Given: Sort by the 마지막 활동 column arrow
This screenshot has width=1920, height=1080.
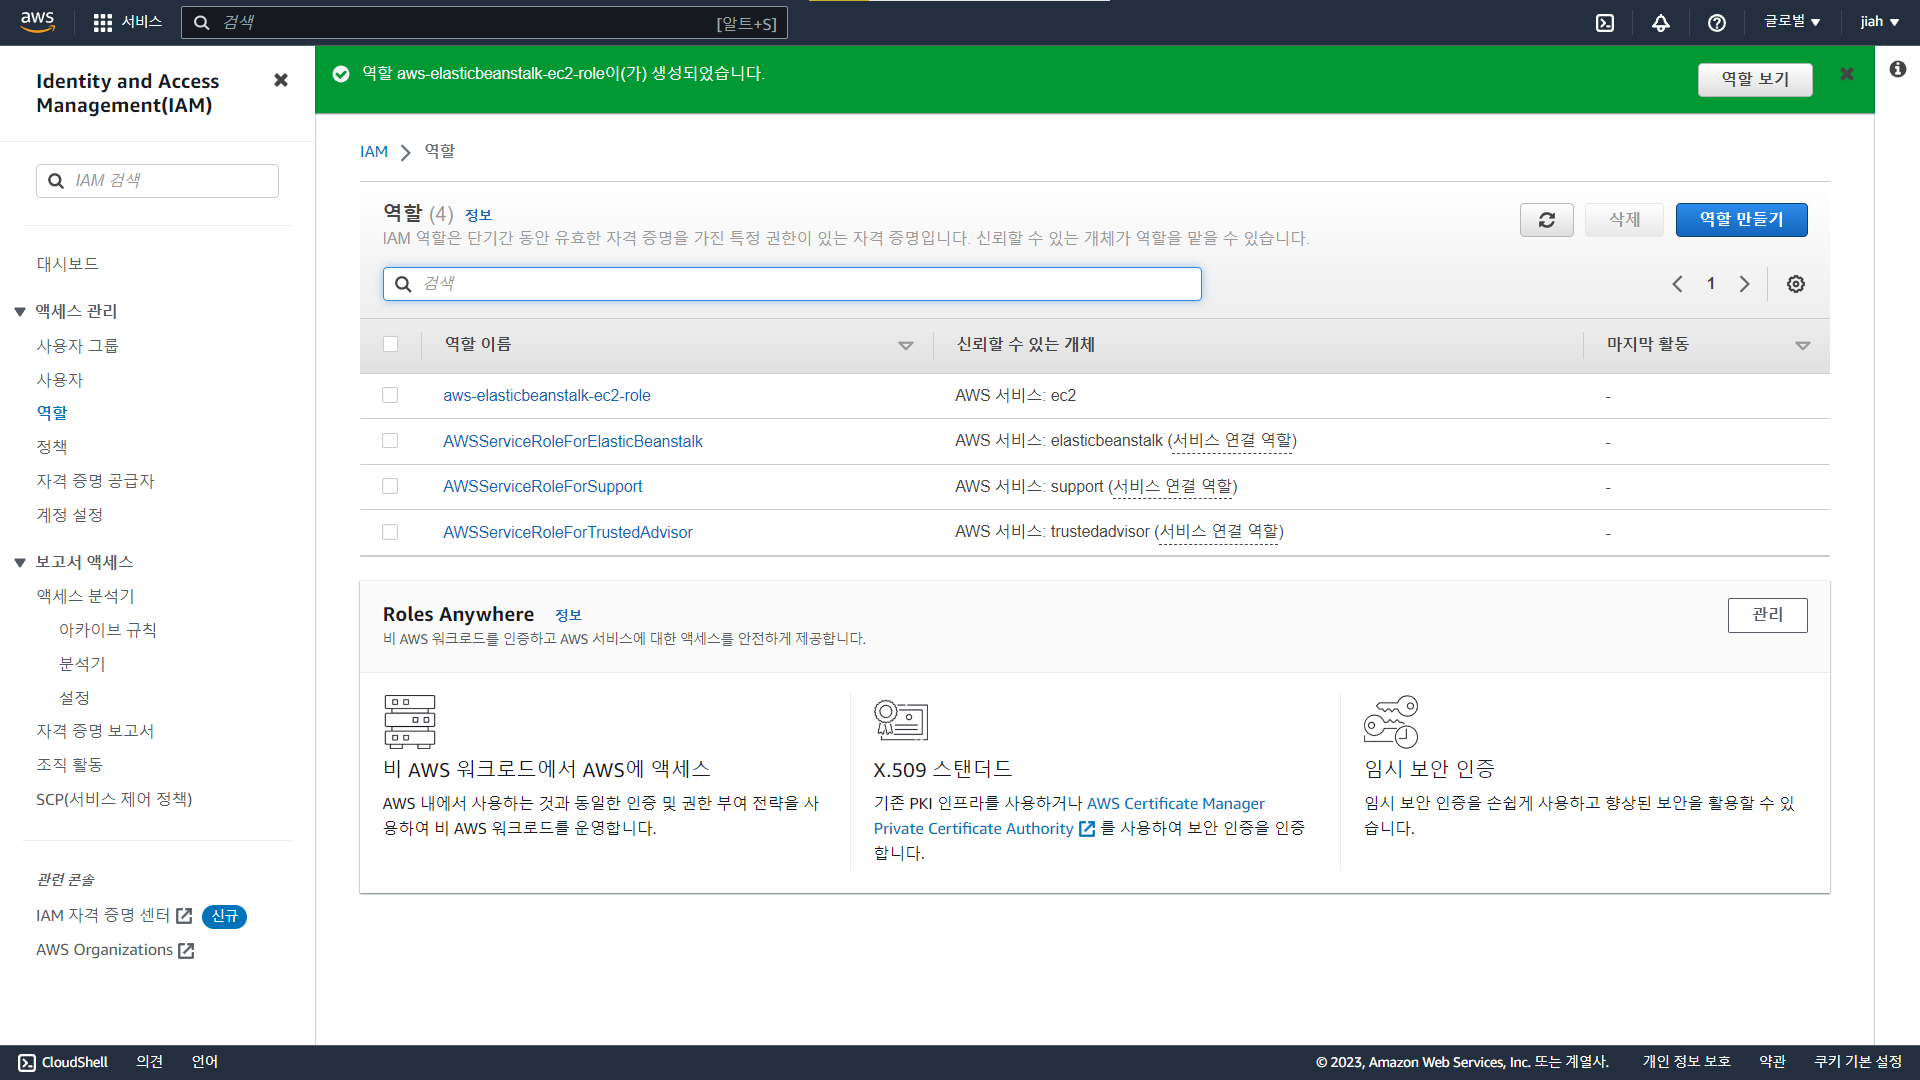Looking at the screenshot, I should pyautogui.click(x=1803, y=345).
